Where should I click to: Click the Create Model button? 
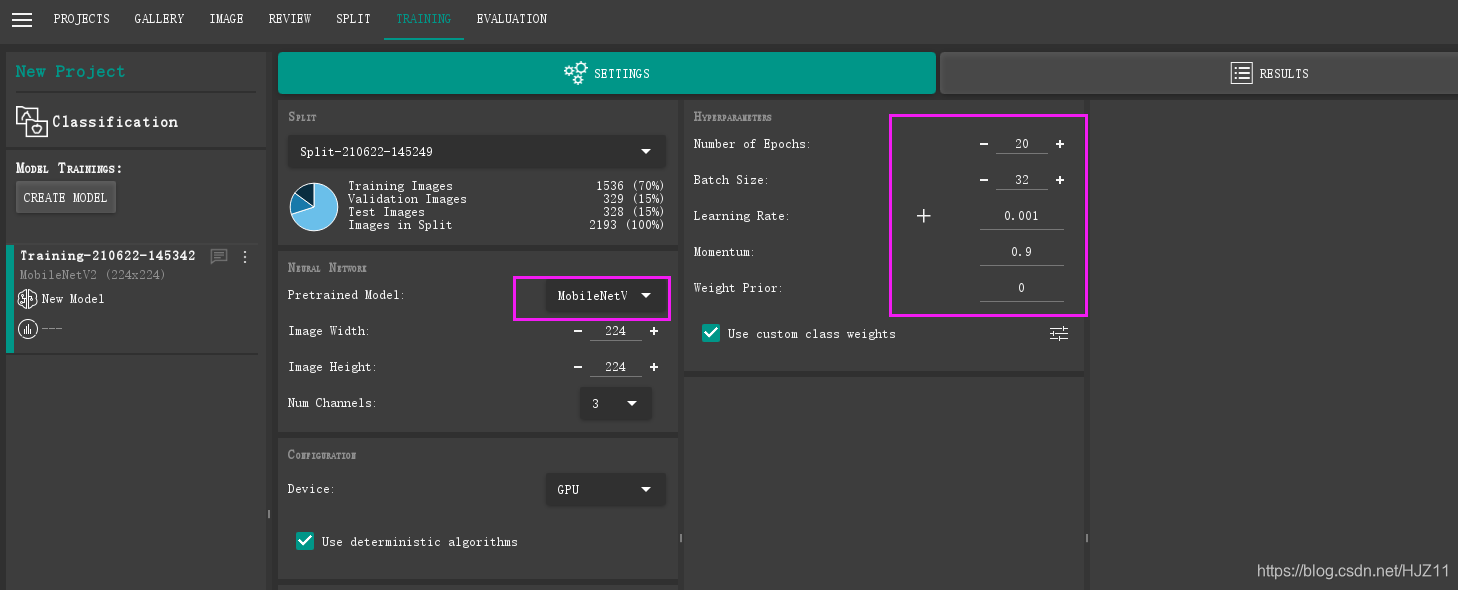(x=66, y=197)
